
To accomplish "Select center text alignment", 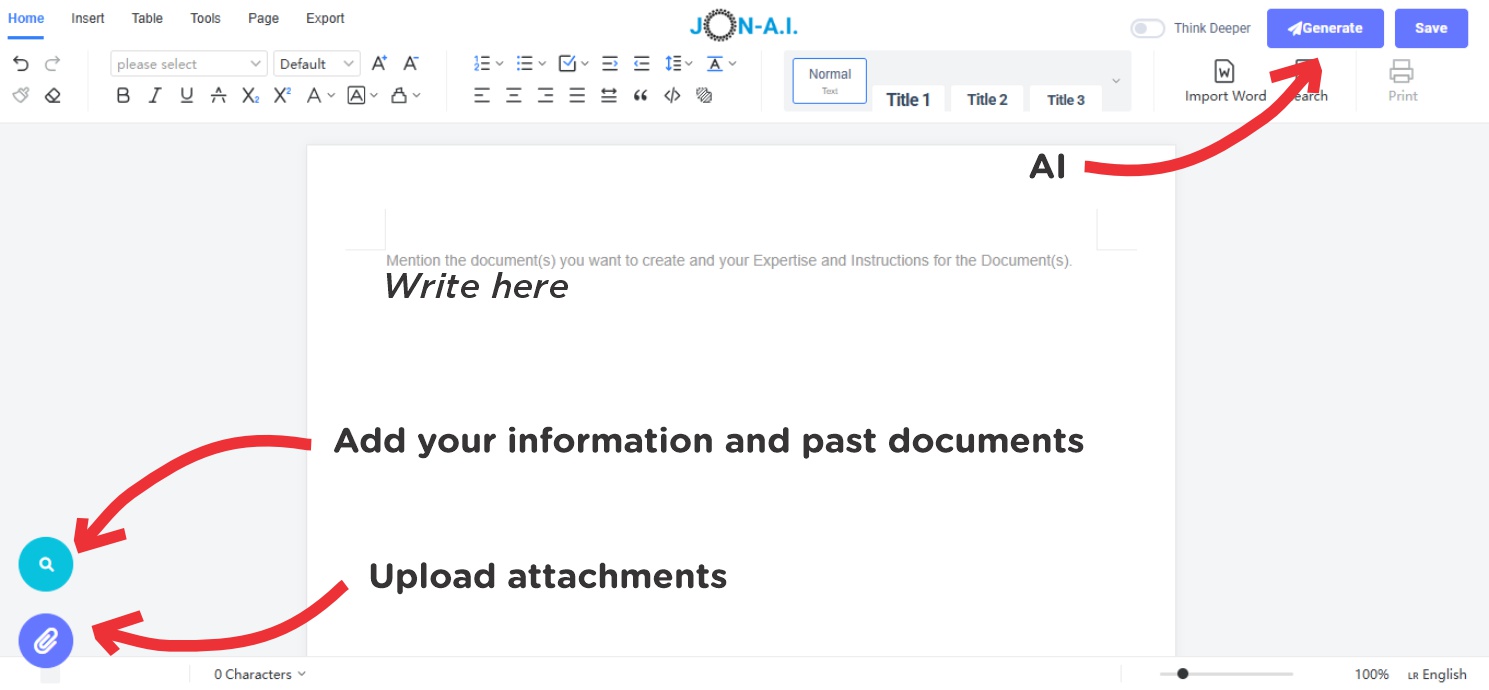I will point(513,95).
